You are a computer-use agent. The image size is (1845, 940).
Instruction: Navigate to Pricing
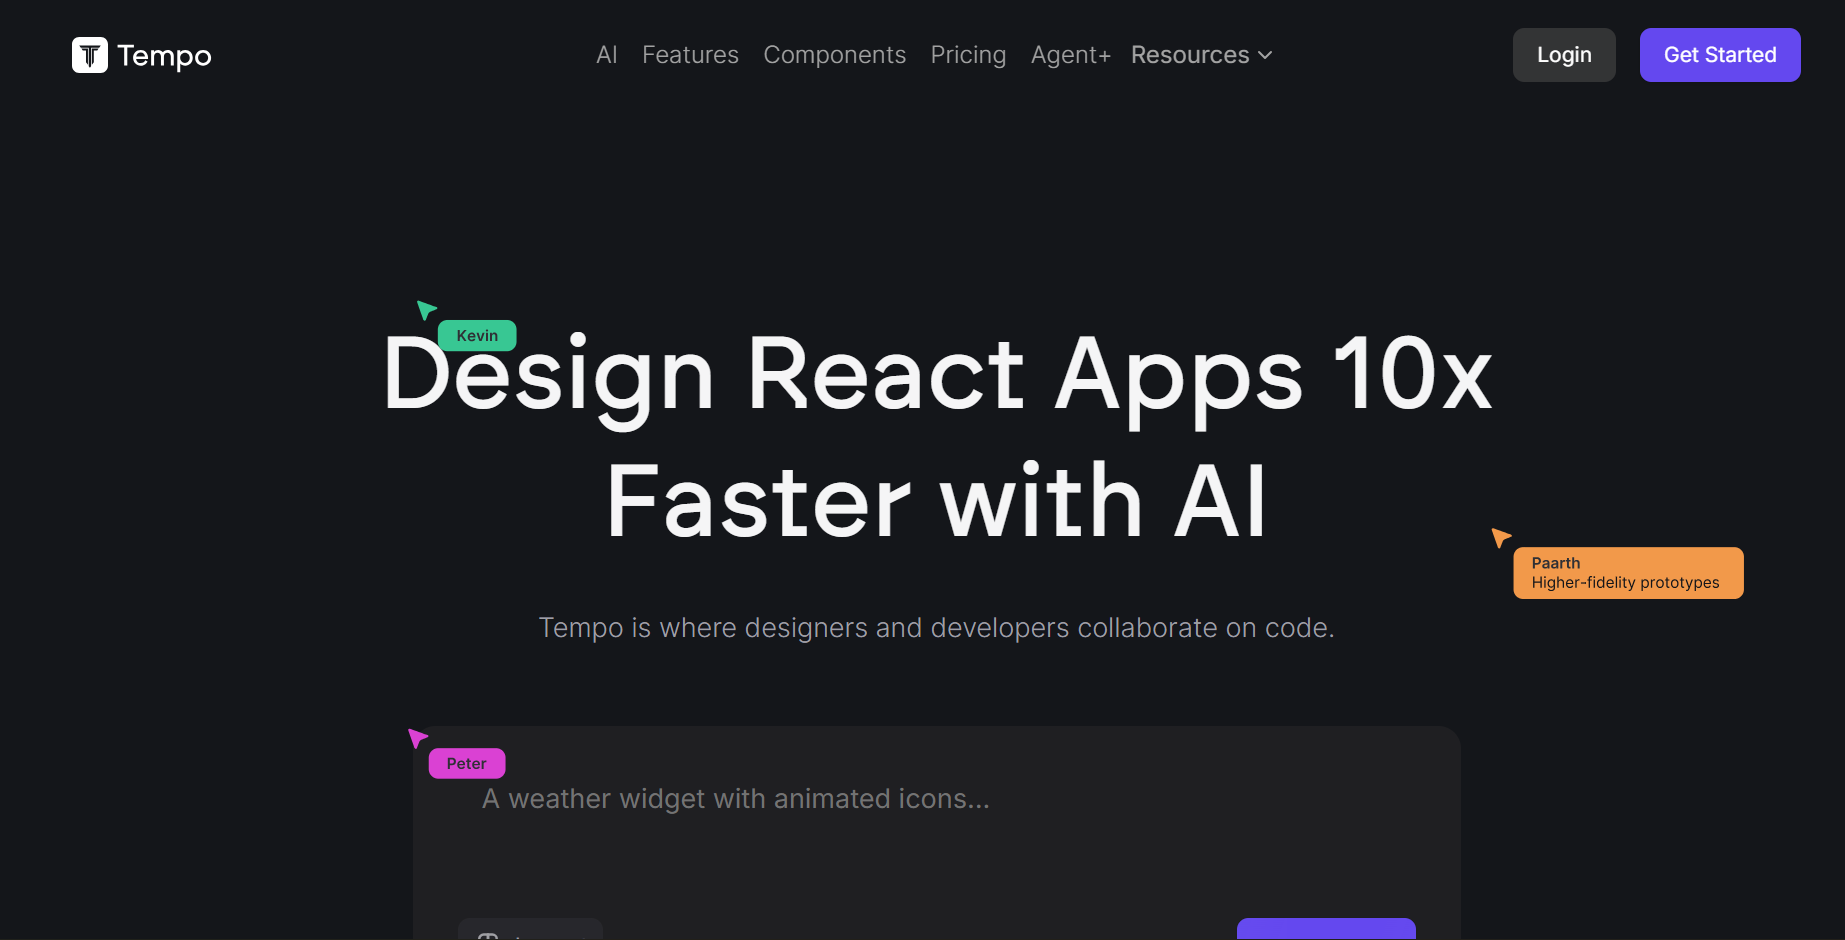(x=968, y=55)
